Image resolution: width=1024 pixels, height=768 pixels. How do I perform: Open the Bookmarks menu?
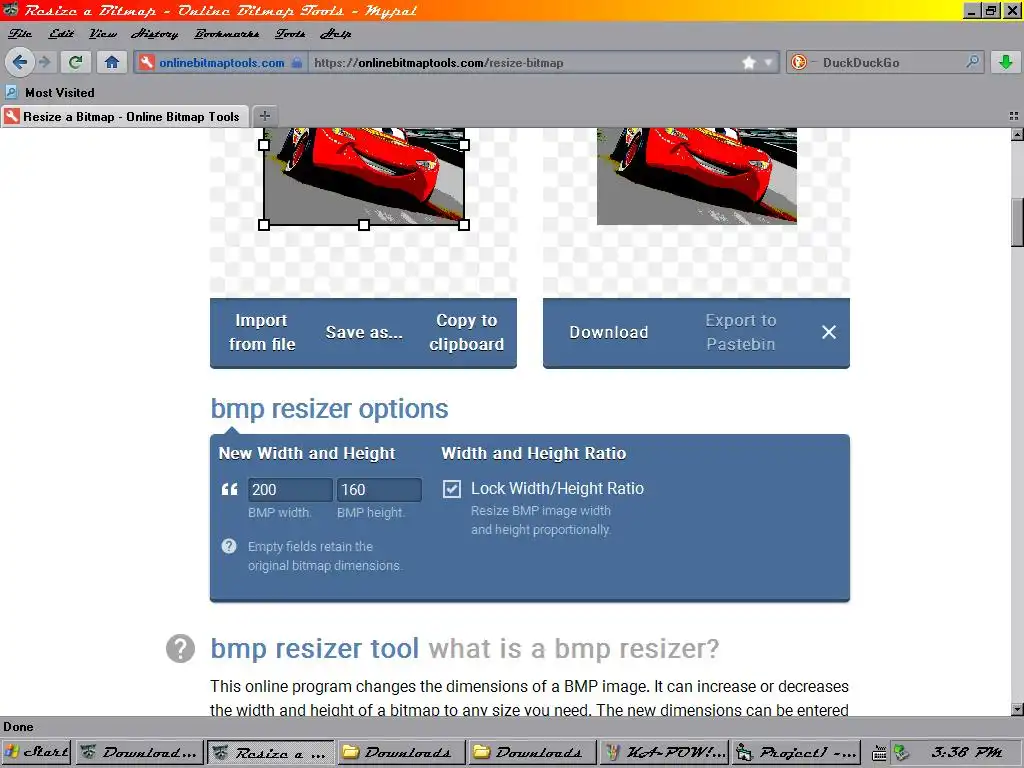(227, 33)
